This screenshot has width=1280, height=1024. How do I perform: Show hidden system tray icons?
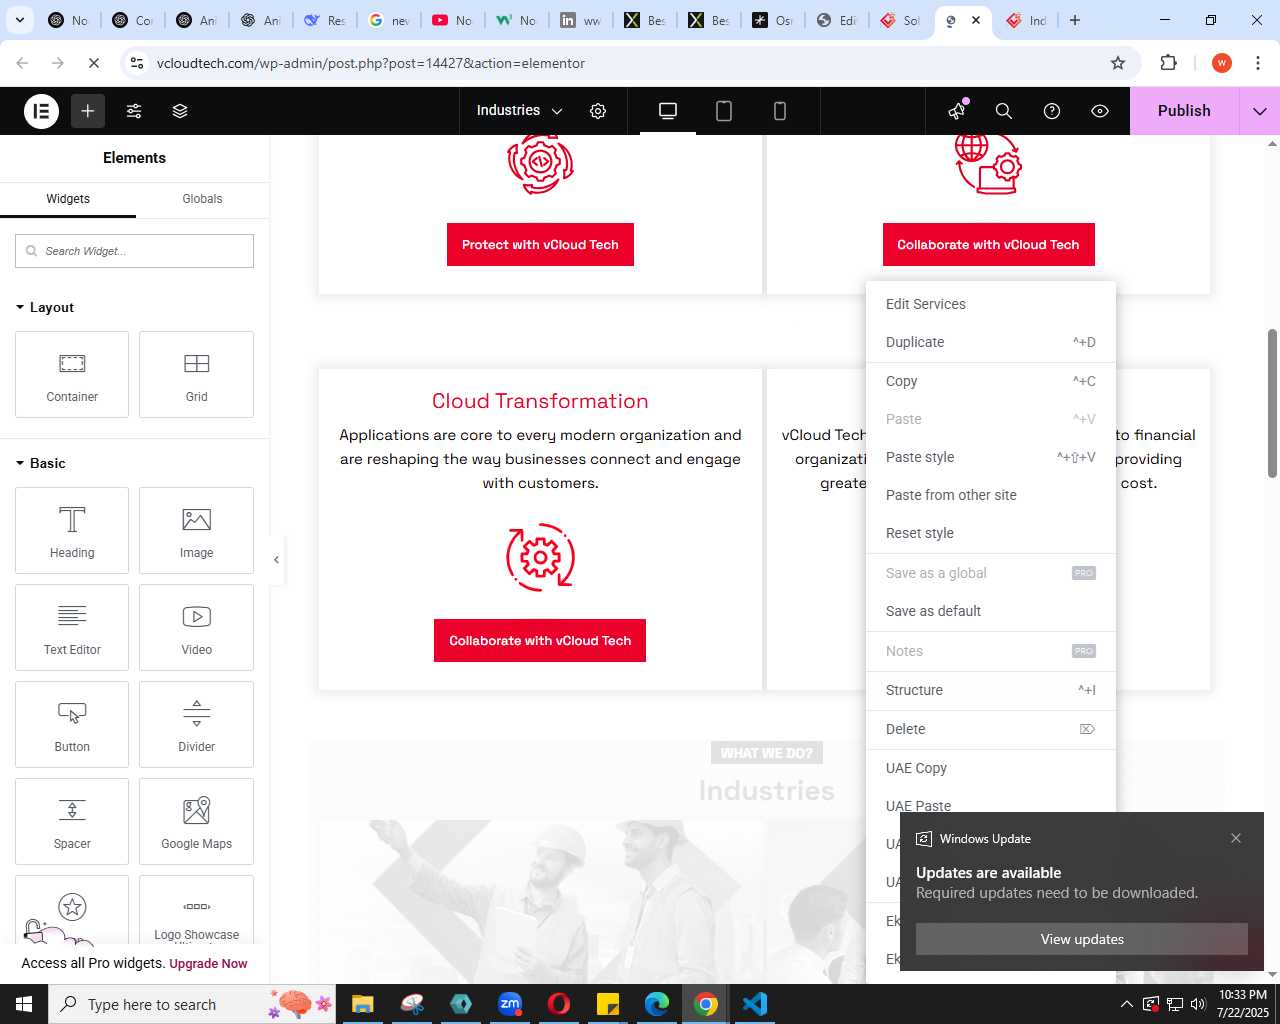pos(1126,1004)
